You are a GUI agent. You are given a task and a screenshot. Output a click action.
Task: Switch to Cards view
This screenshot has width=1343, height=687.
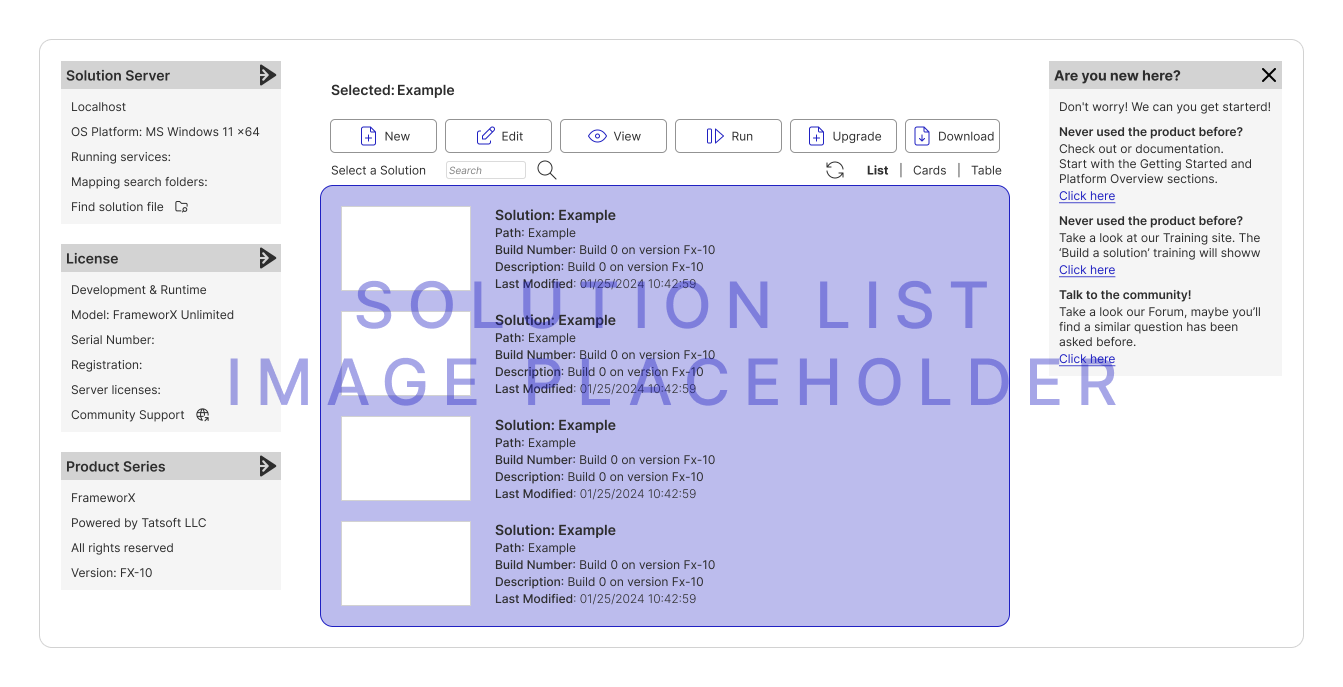929,170
